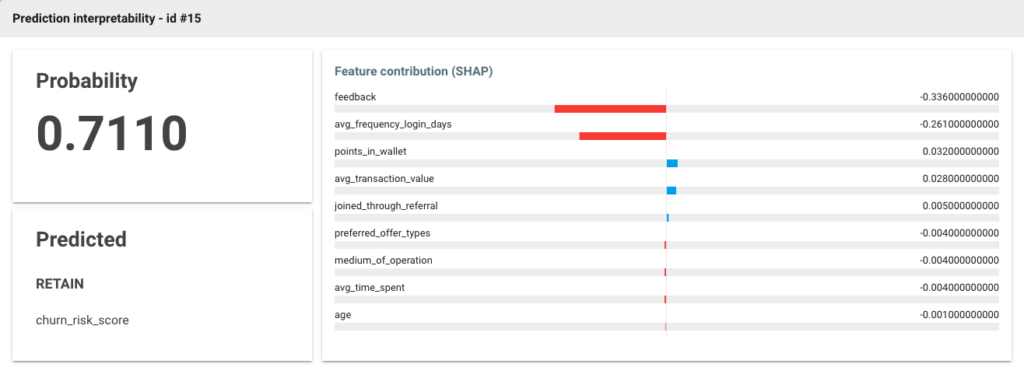The image size is (1024, 378).
Task: Select the age feature label
Action: (x=343, y=315)
